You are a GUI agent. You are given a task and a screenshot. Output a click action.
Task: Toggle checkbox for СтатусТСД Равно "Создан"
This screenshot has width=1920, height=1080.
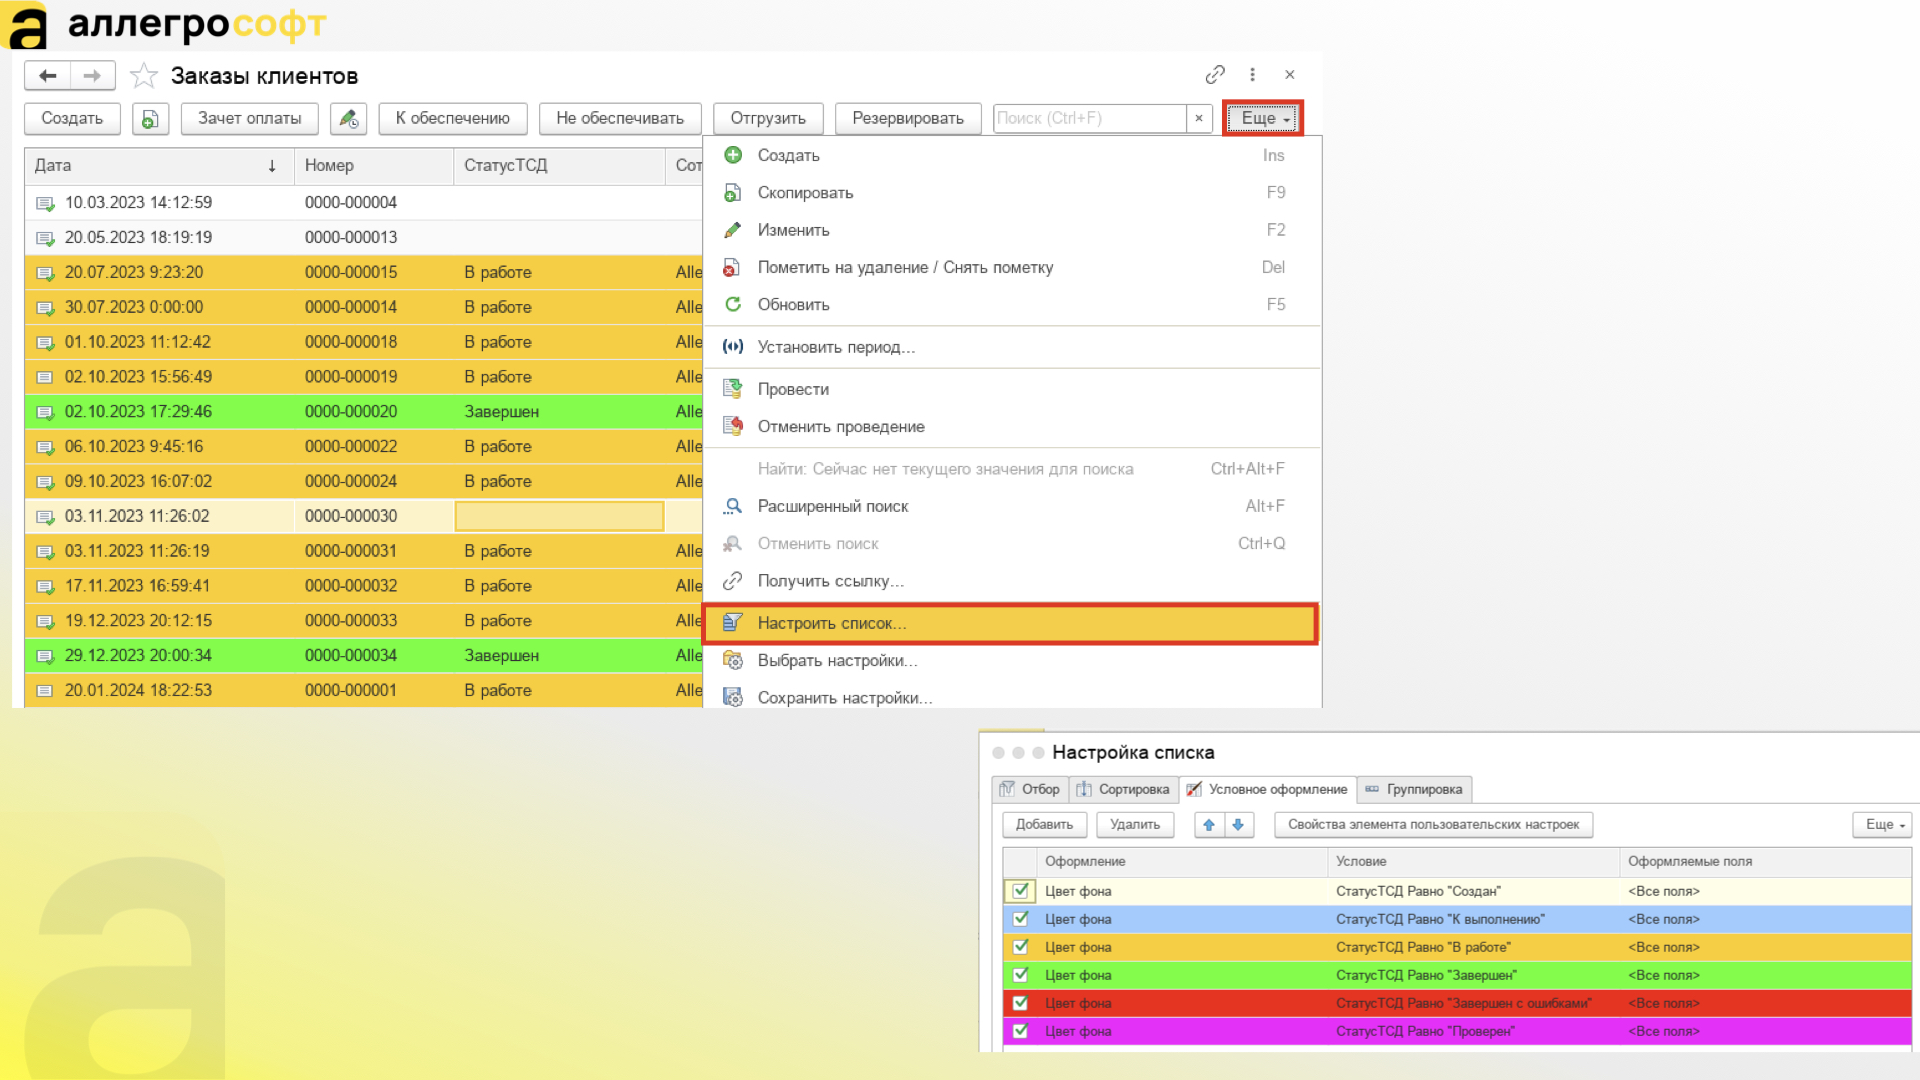pos(1020,890)
